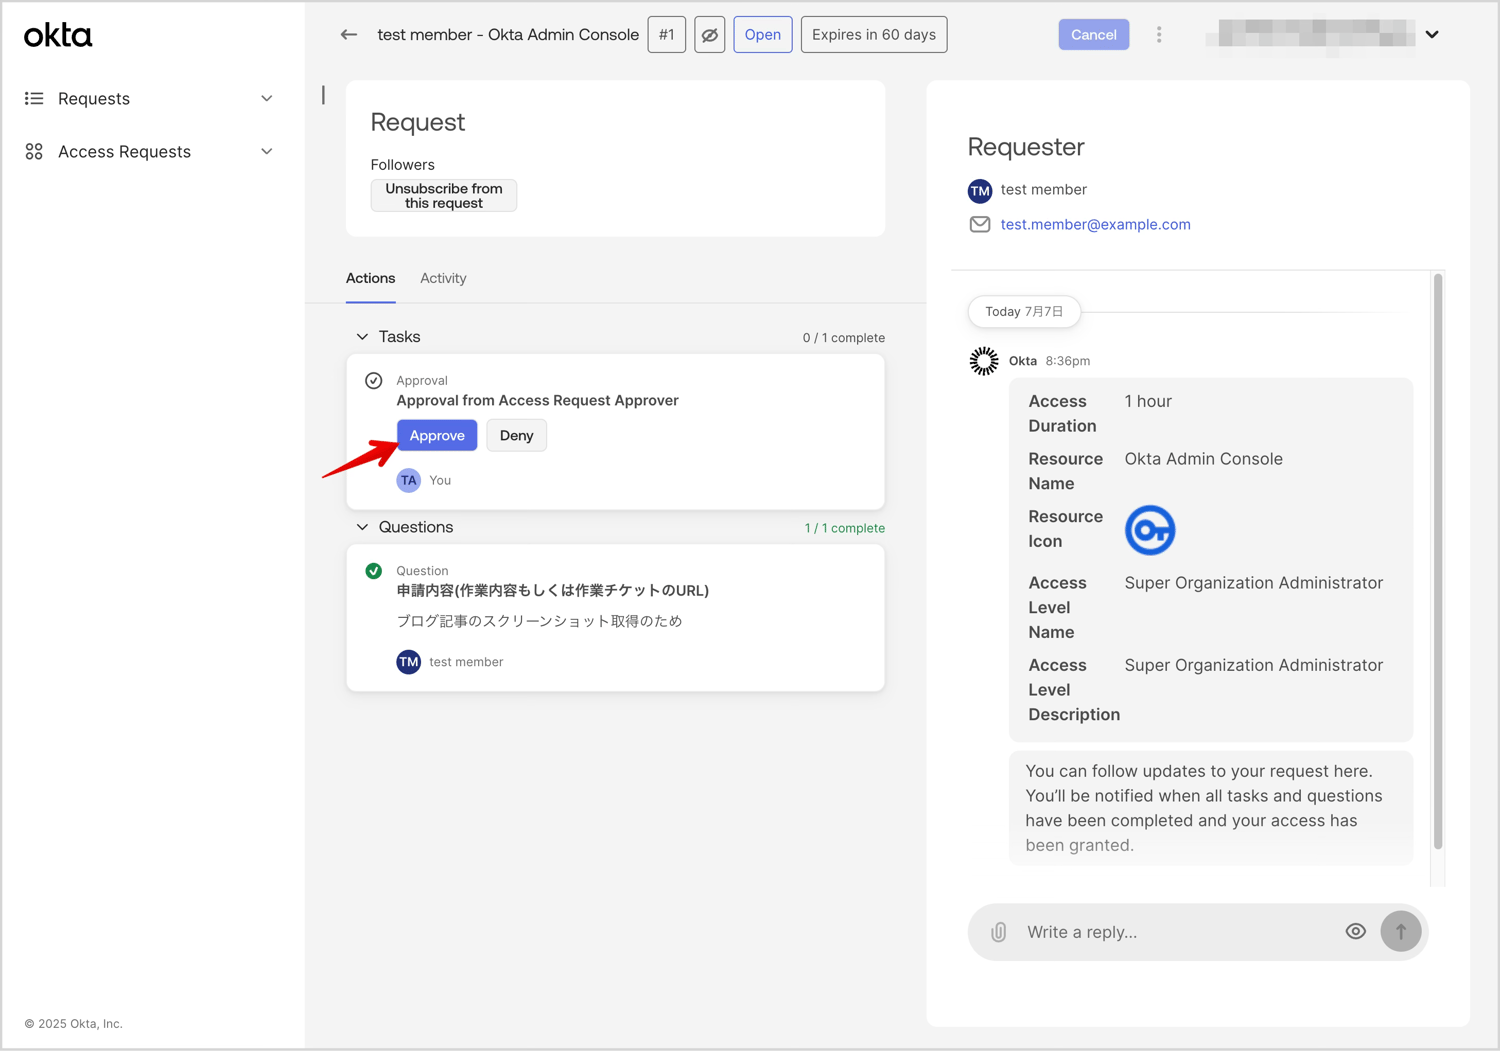1500x1051 pixels.
Task: Click the send arrow in reply box
Action: click(x=1401, y=931)
